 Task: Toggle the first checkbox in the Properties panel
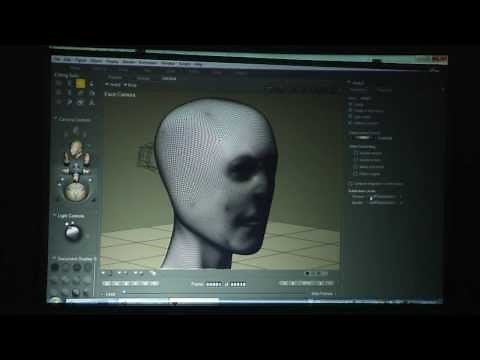(350, 104)
